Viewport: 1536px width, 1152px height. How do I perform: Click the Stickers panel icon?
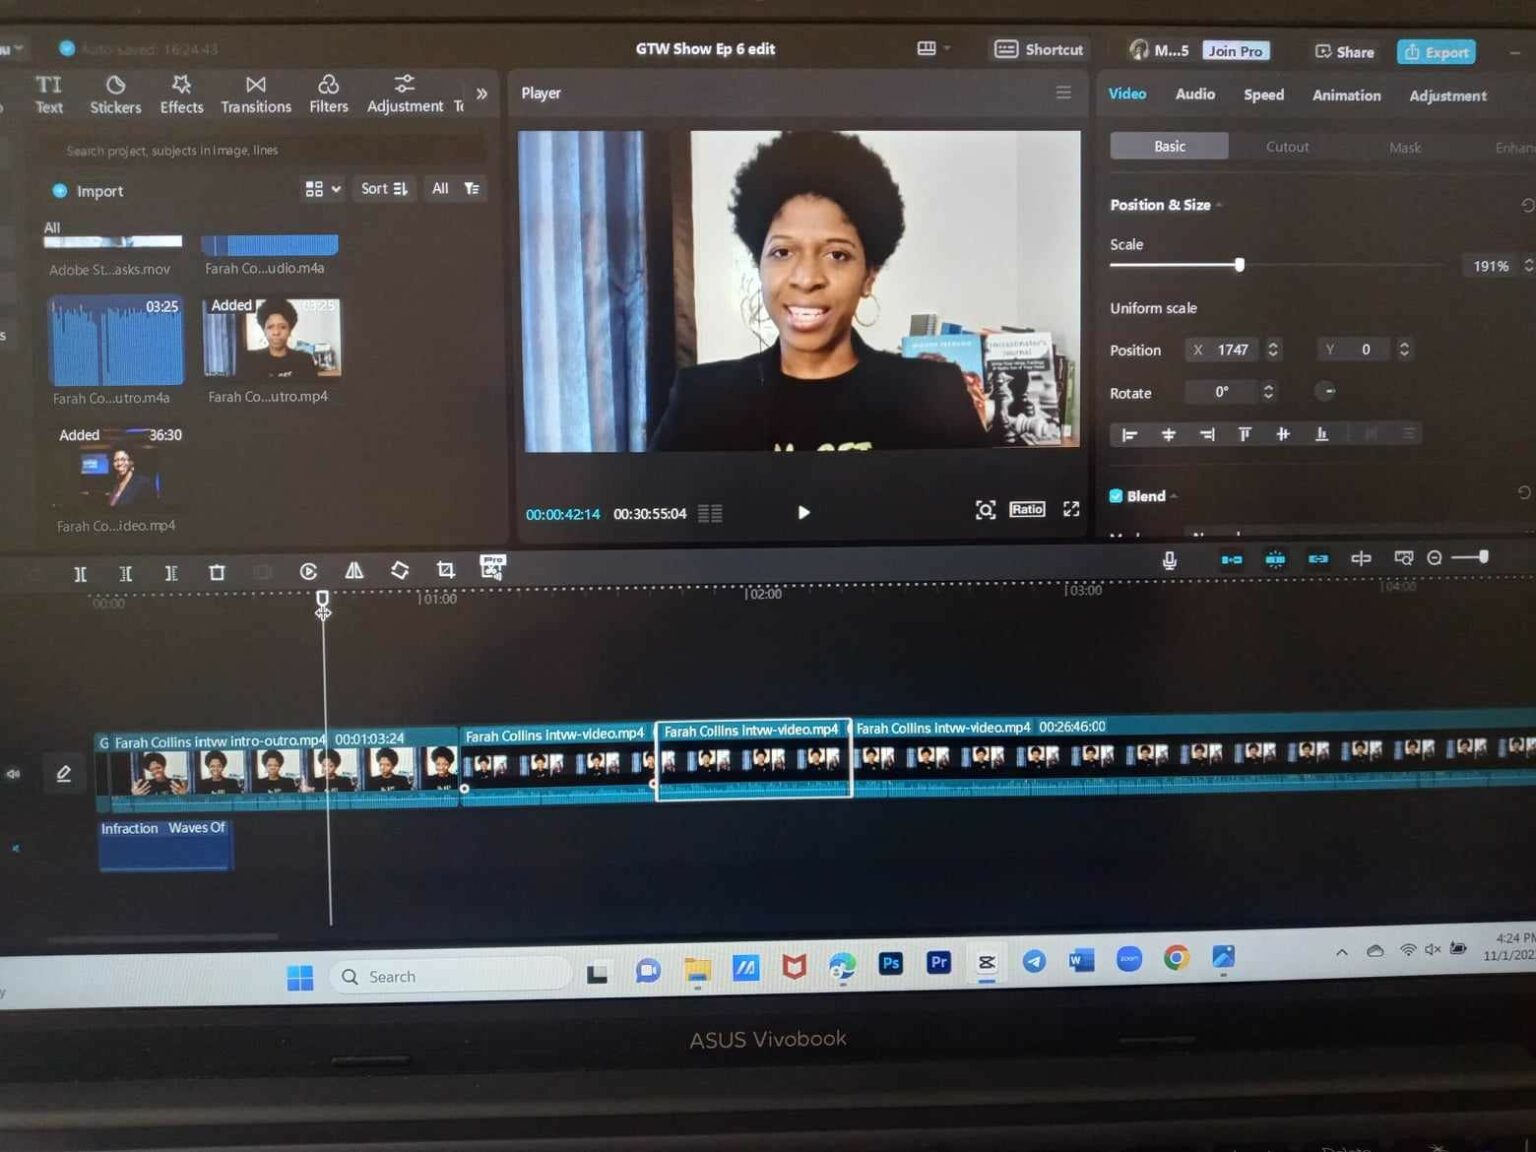coord(115,94)
